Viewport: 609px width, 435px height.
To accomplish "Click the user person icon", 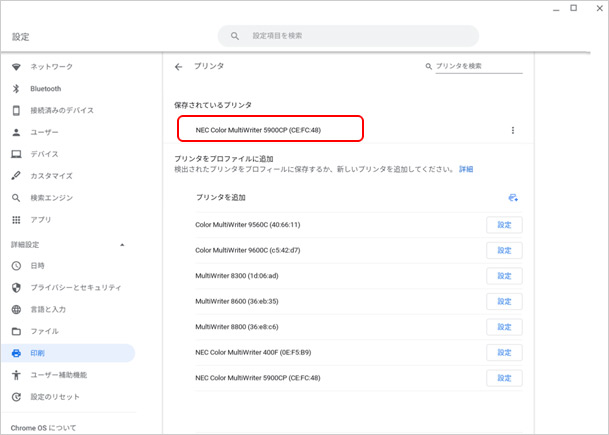I will click(16, 132).
